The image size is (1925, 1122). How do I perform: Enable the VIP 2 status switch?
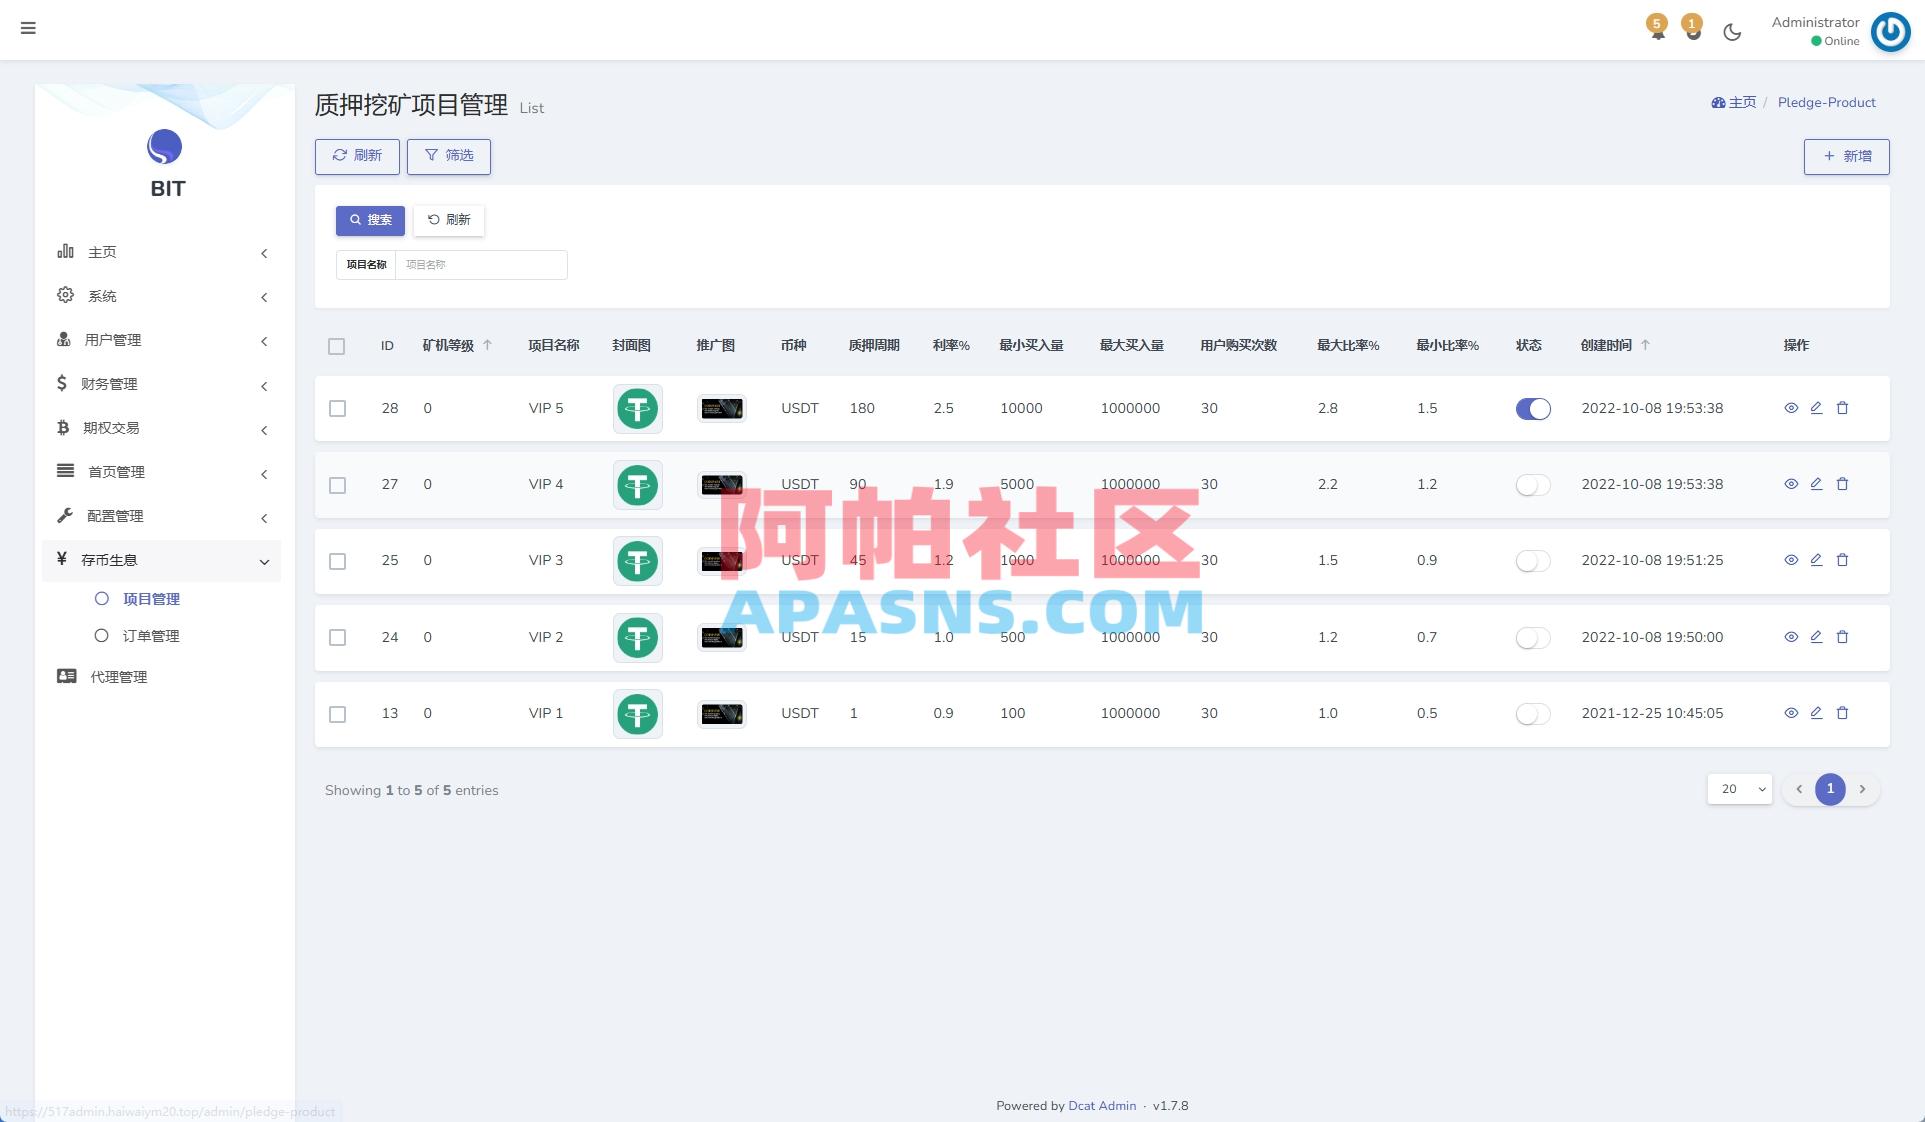[x=1532, y=637]
